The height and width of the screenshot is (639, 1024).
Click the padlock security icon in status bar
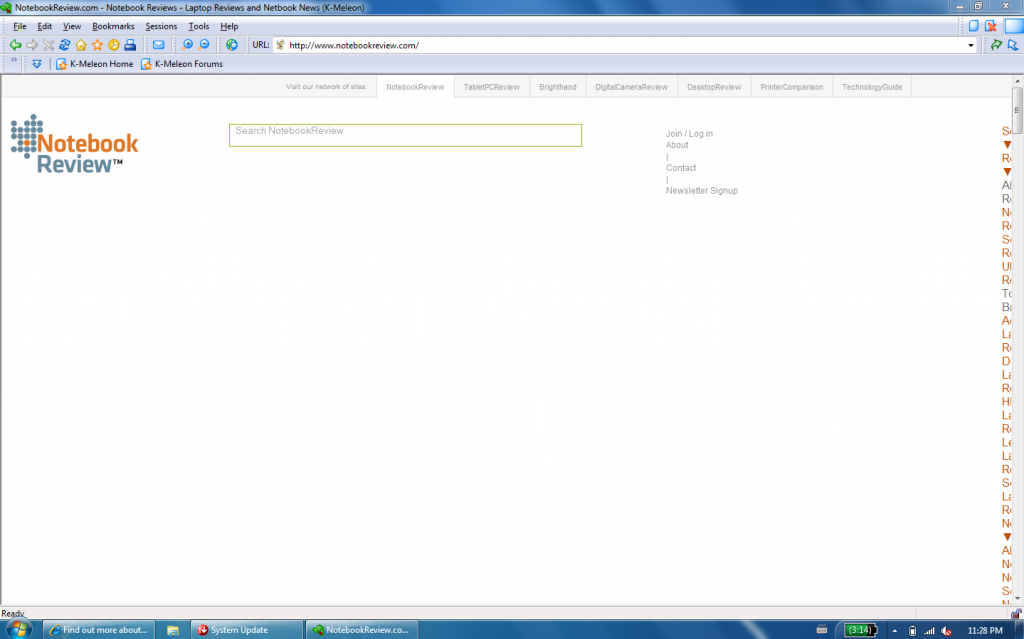tap(1016, 614)
